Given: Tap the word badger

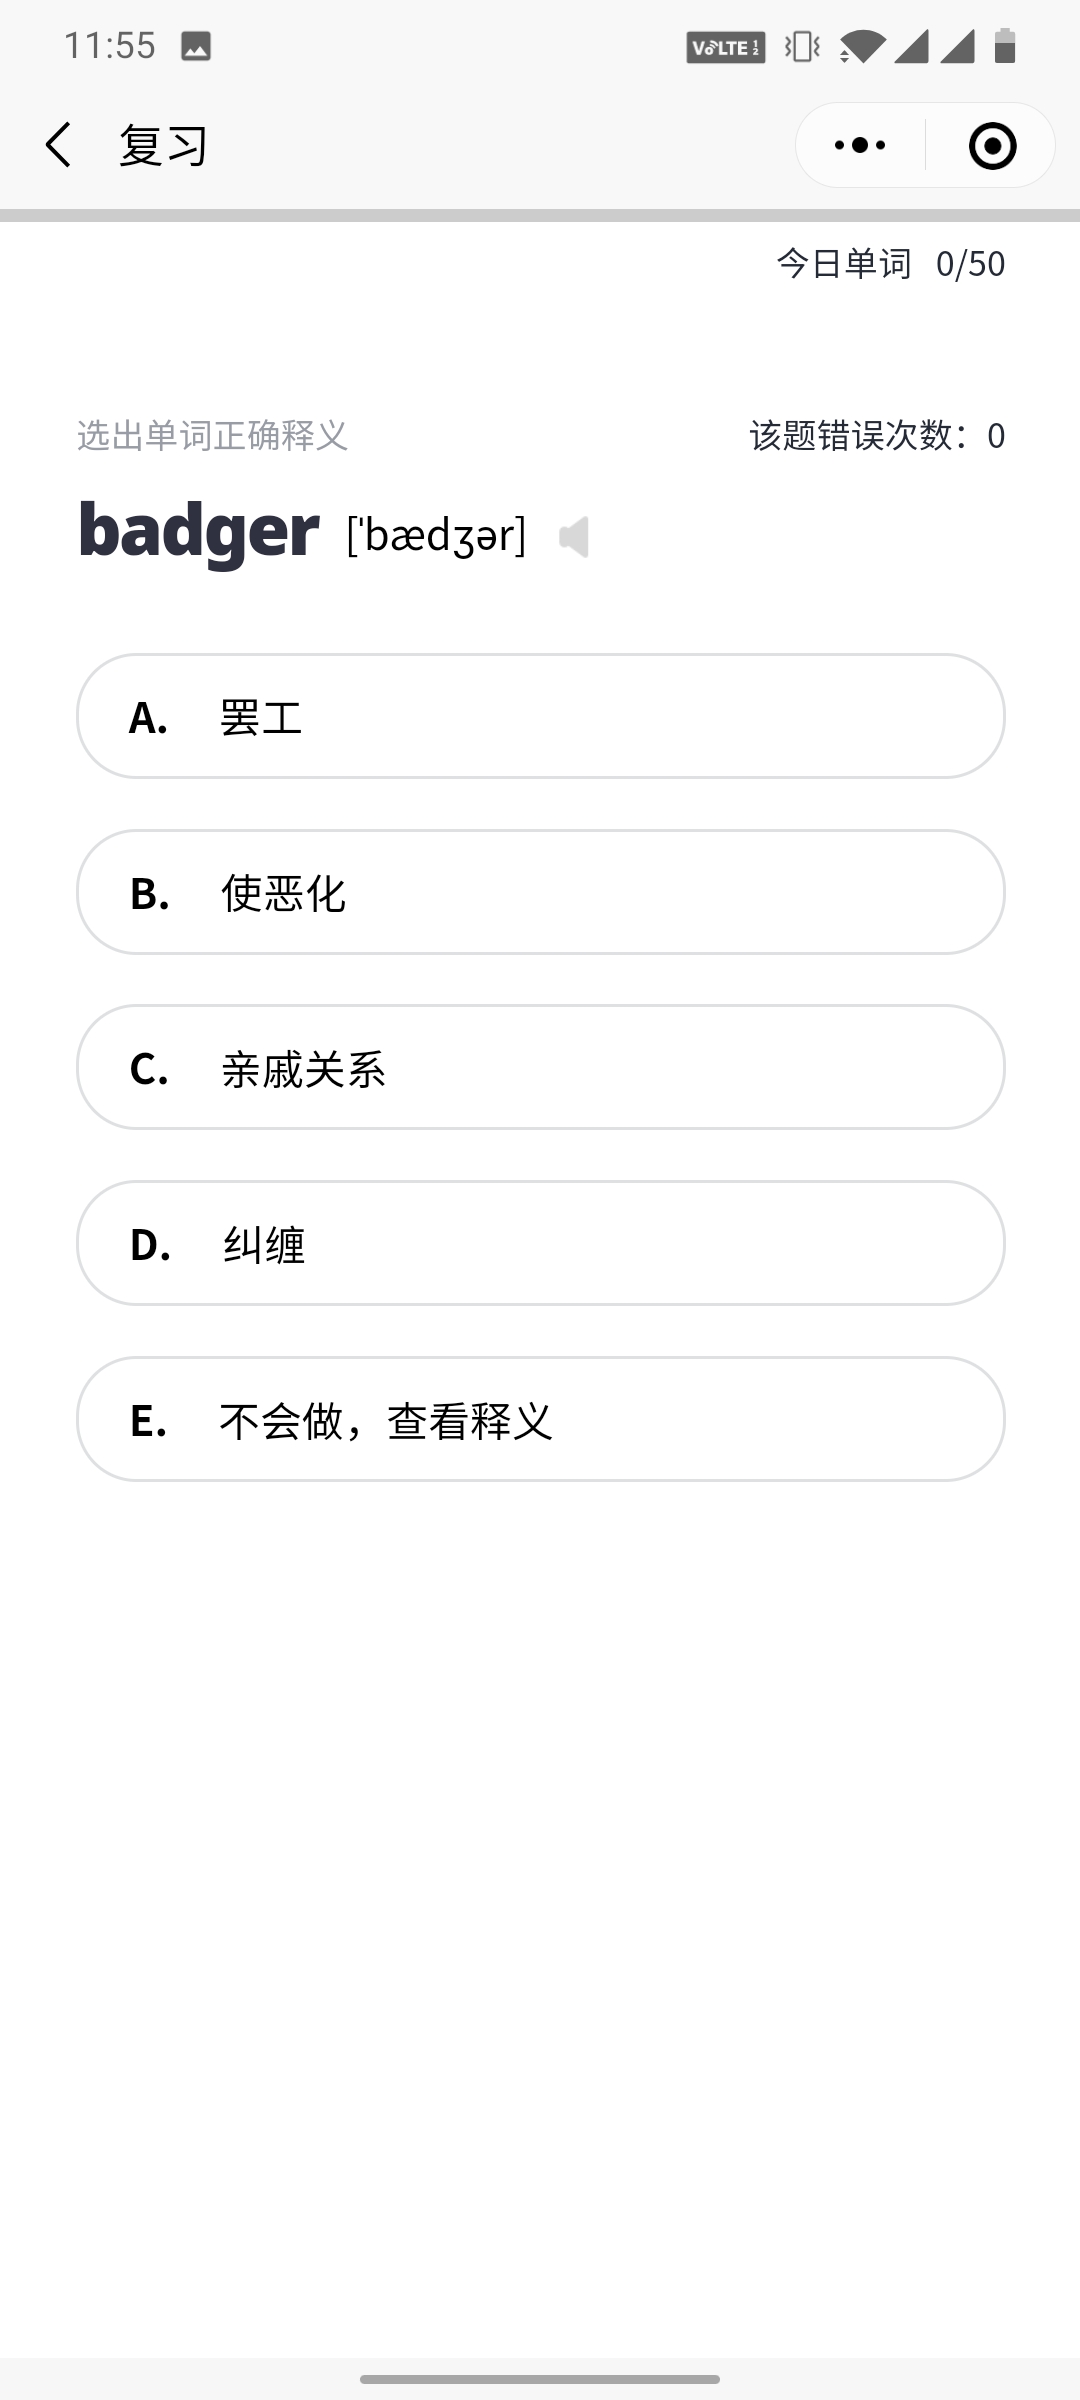Looking at the screenshot, I should click(199, 531).
